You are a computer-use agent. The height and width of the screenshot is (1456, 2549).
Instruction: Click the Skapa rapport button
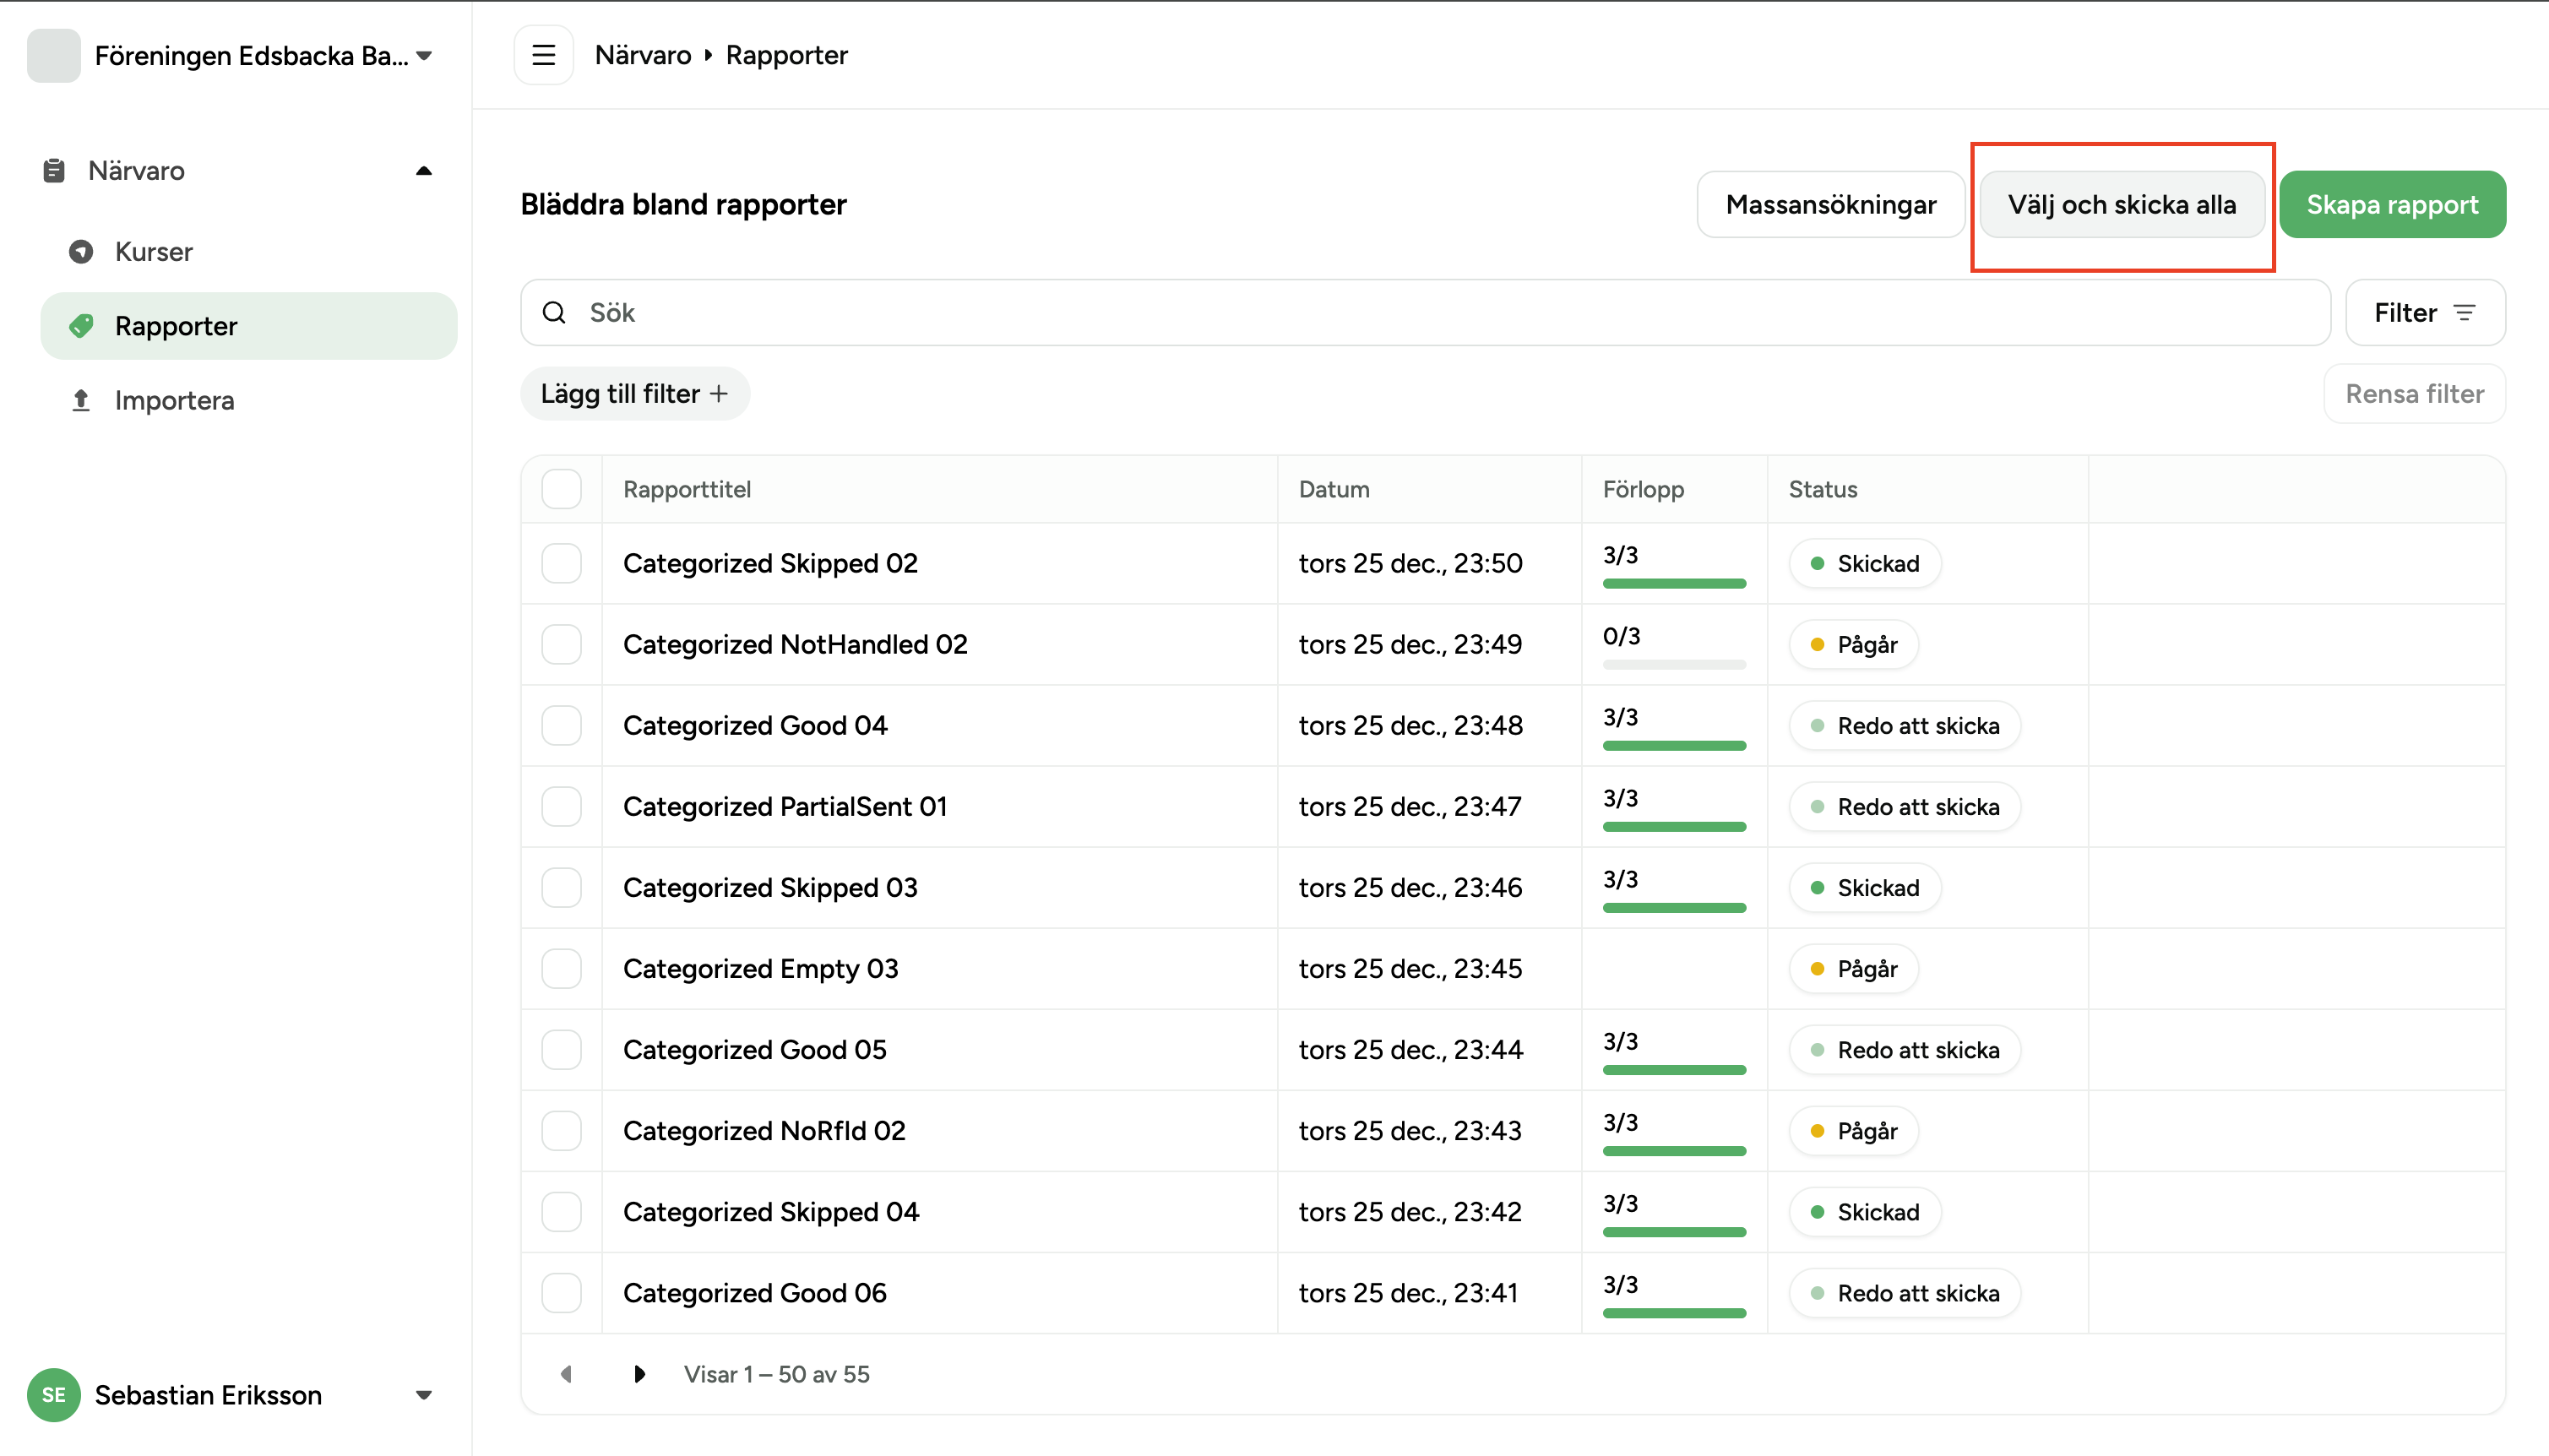coord(2392,205)
